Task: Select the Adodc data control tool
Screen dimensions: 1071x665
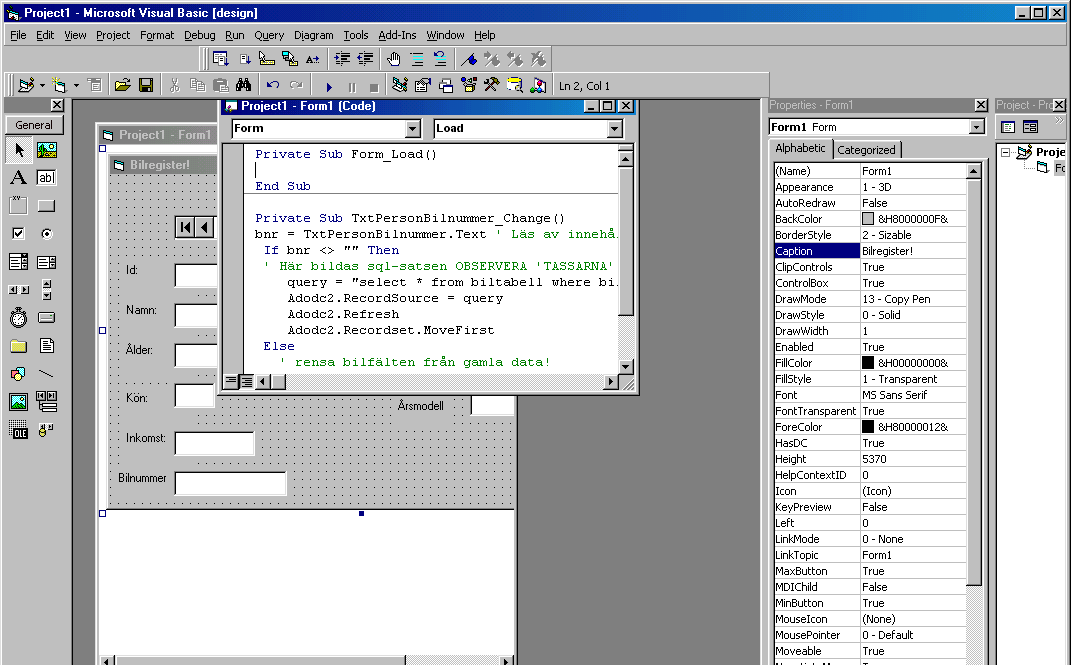Action: [x=46, y=429]
